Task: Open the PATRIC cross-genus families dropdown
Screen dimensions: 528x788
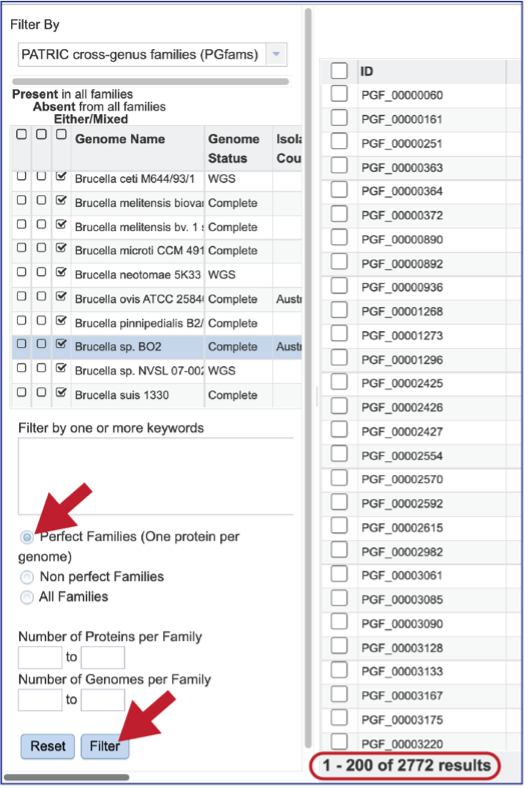Action: pos(153,54)
